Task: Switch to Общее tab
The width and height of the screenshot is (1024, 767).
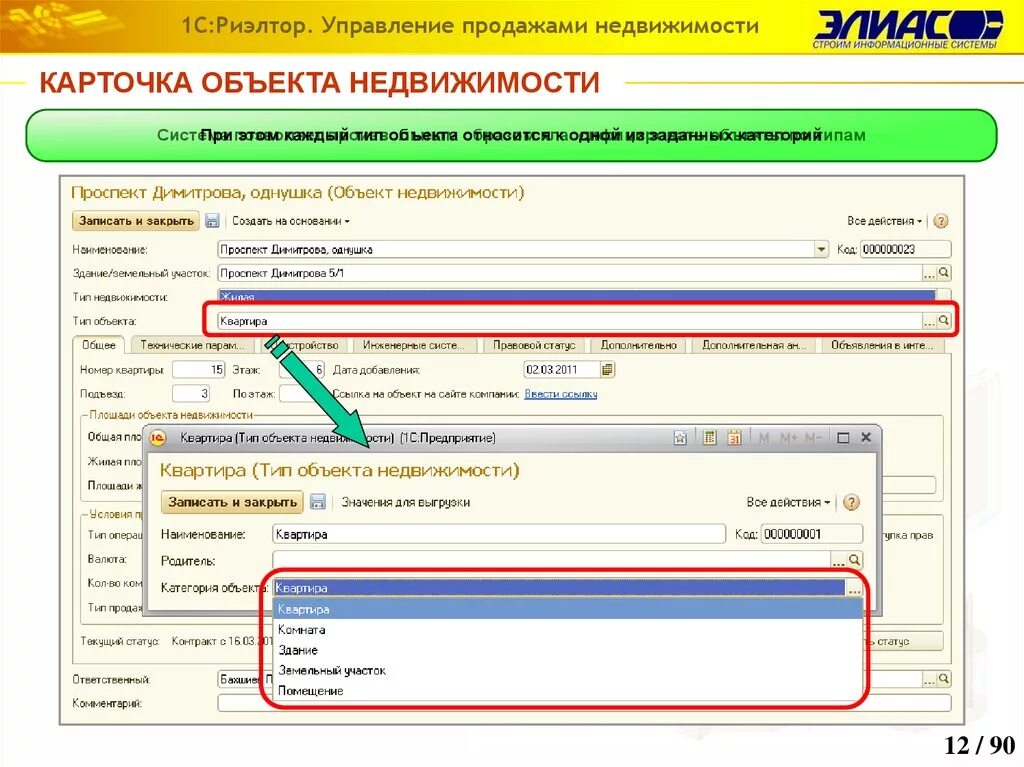Action: (99, 344)
